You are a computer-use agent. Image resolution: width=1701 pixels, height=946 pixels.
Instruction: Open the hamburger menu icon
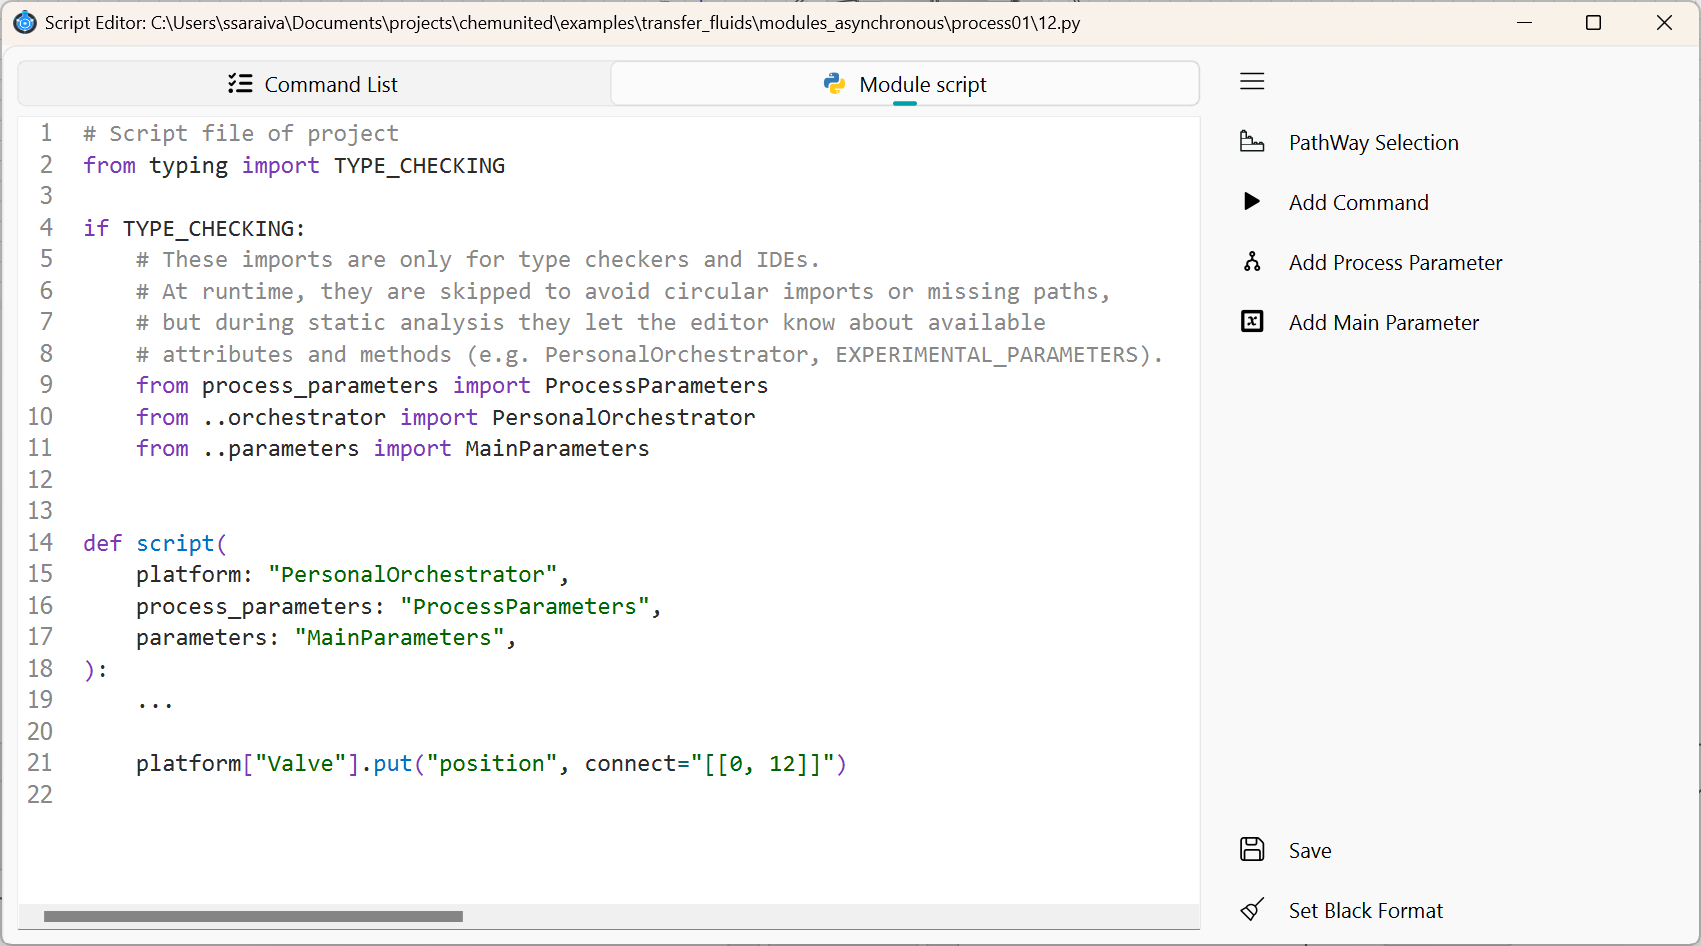point(1252,81)
